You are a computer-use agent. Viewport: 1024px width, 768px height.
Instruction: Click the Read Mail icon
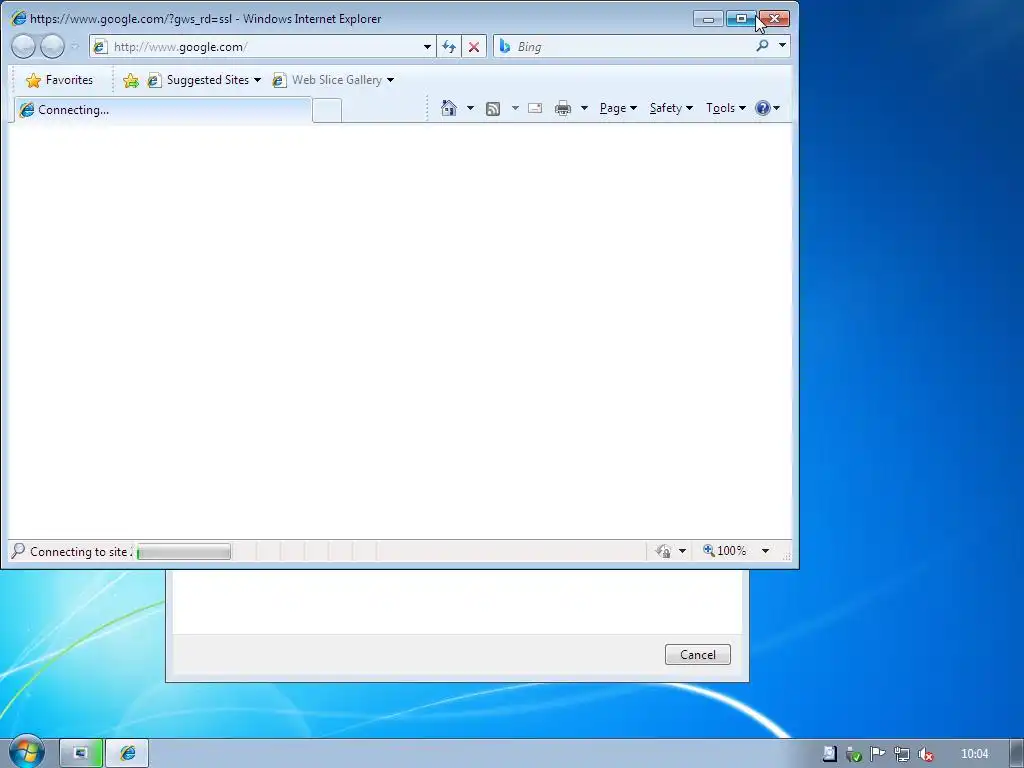coord(535,108)
